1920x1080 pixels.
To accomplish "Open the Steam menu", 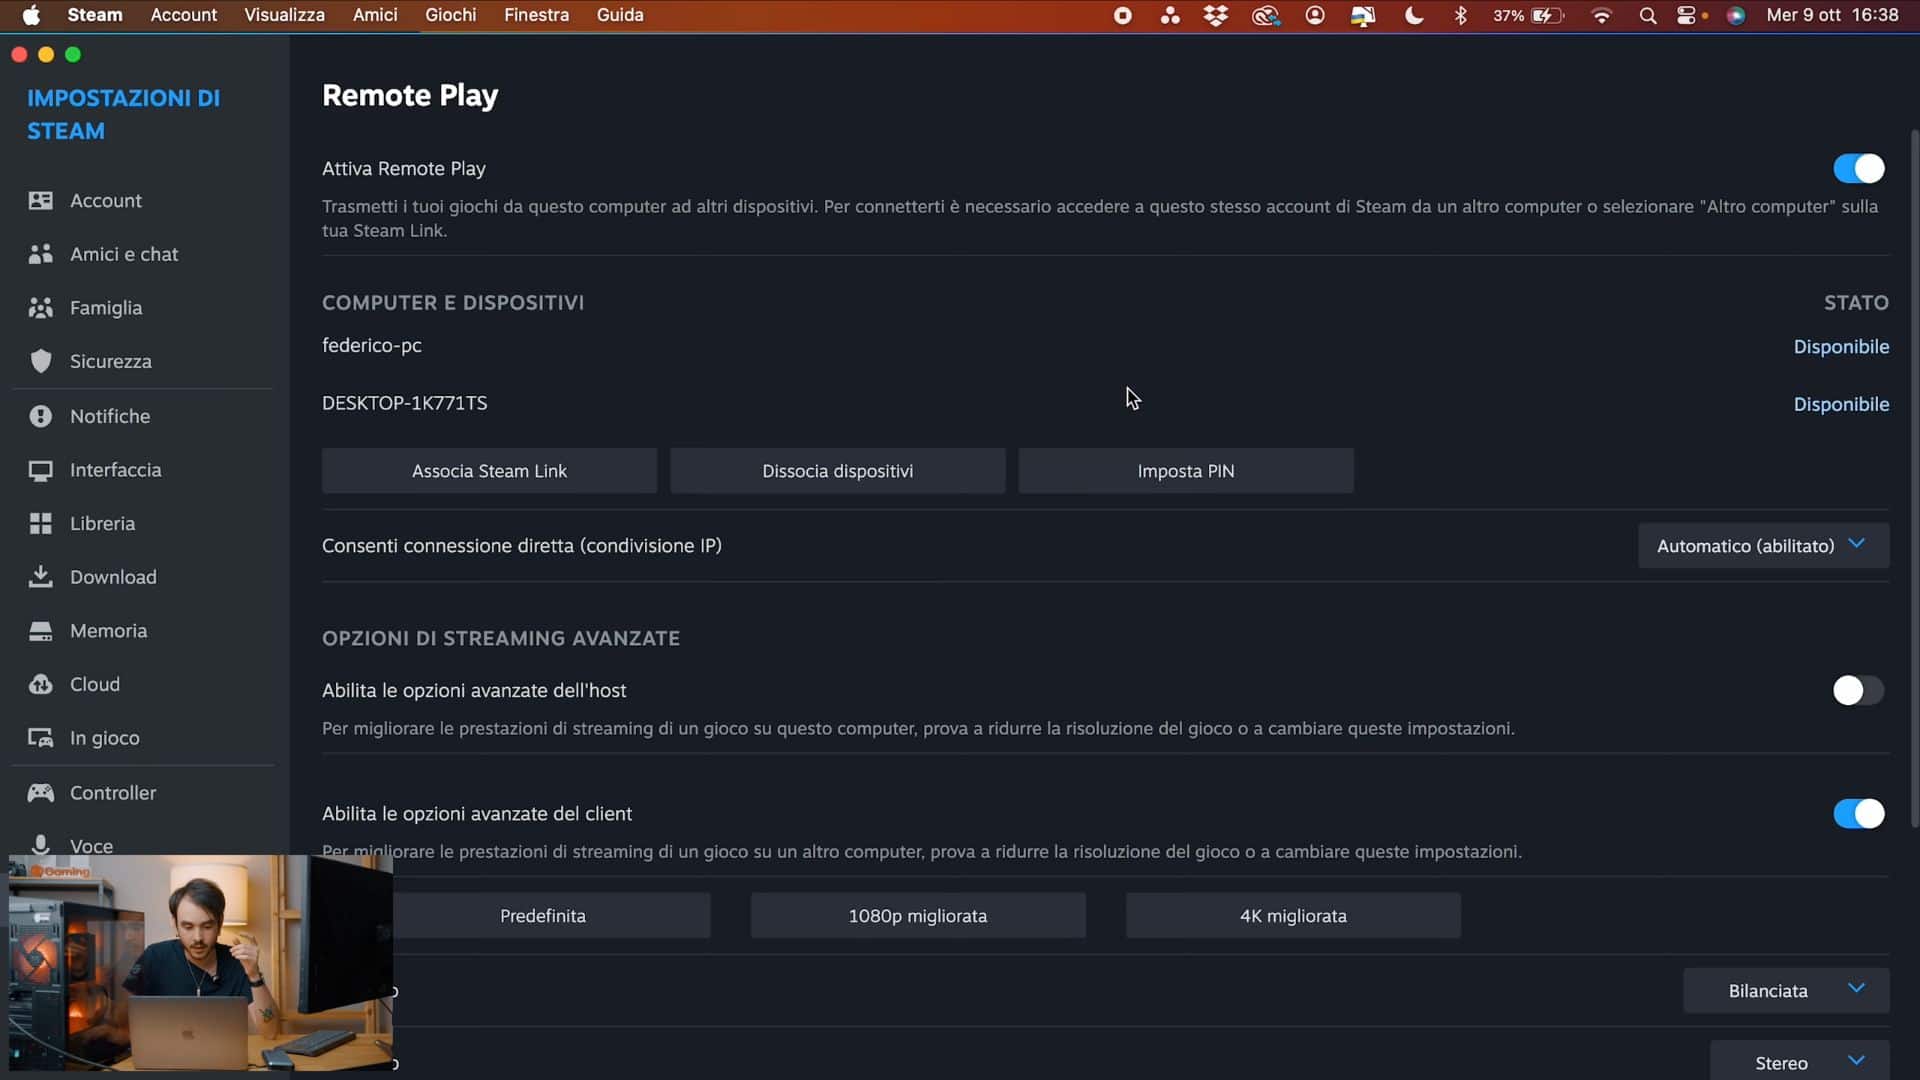I will click(95, 15).
